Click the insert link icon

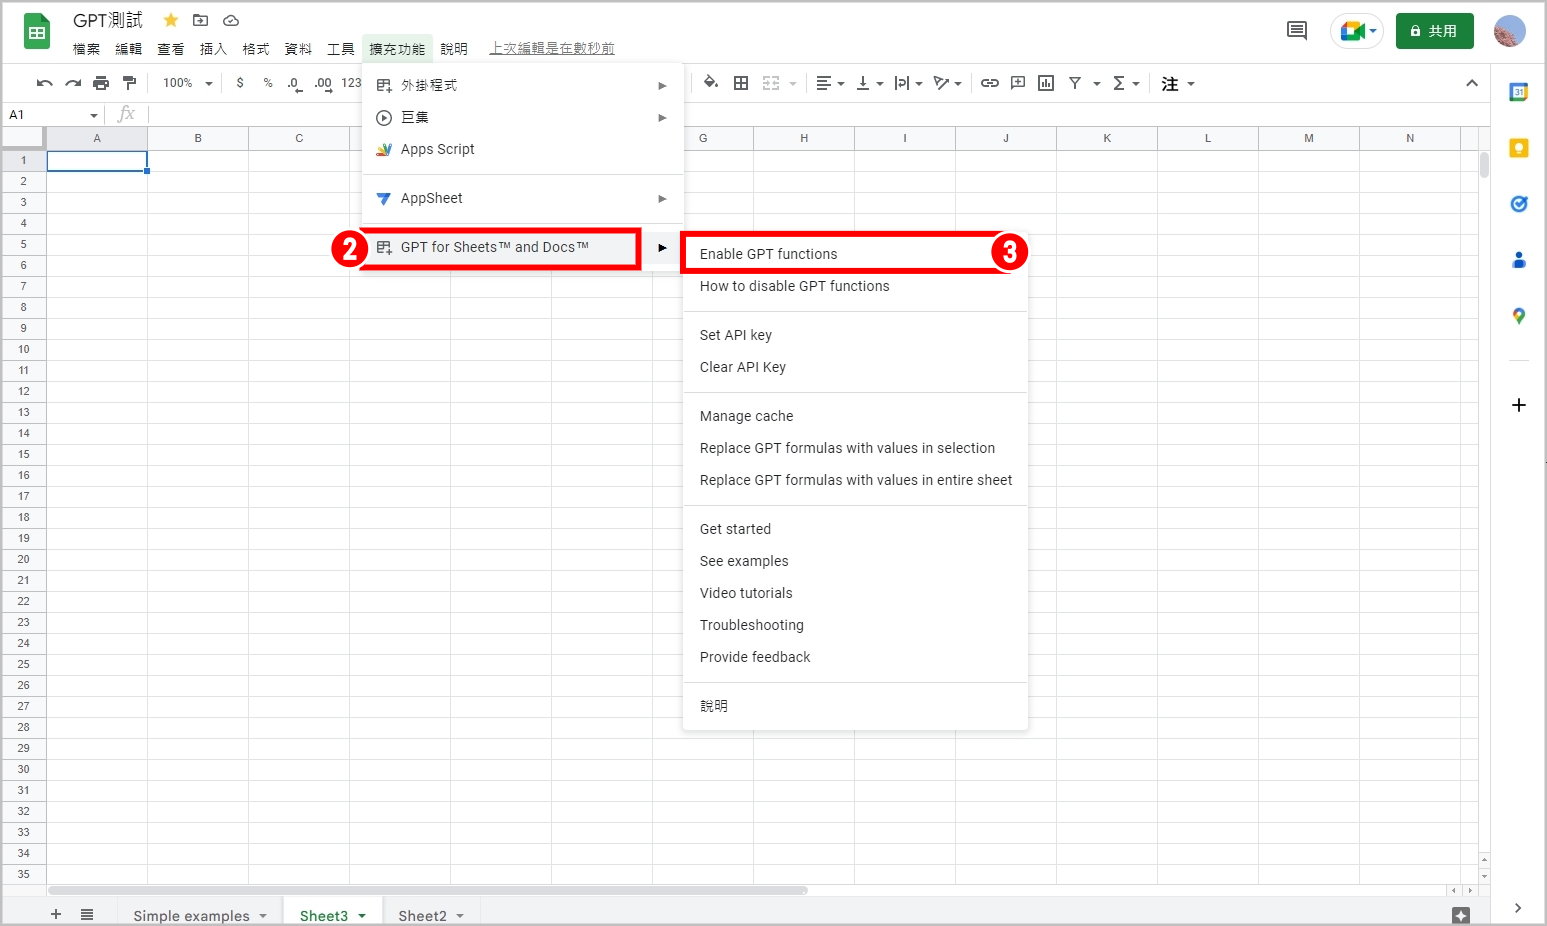tap(990, 83)
